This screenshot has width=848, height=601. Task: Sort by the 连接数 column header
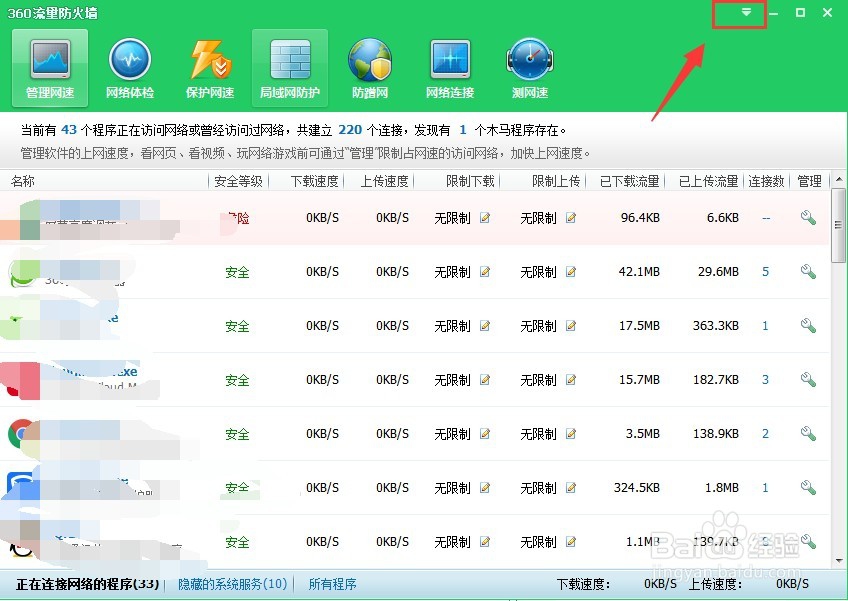coord(766,181)
